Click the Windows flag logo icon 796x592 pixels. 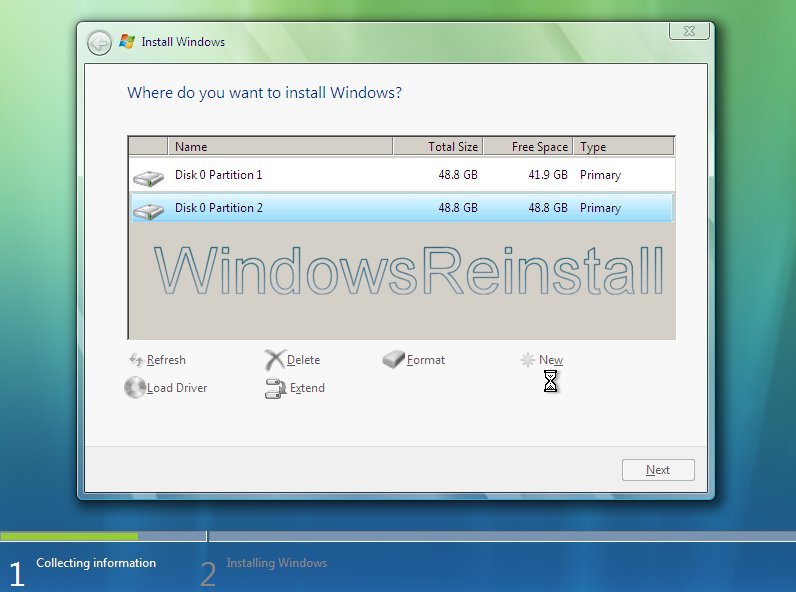pyautogui.click(x=127, y=41)
